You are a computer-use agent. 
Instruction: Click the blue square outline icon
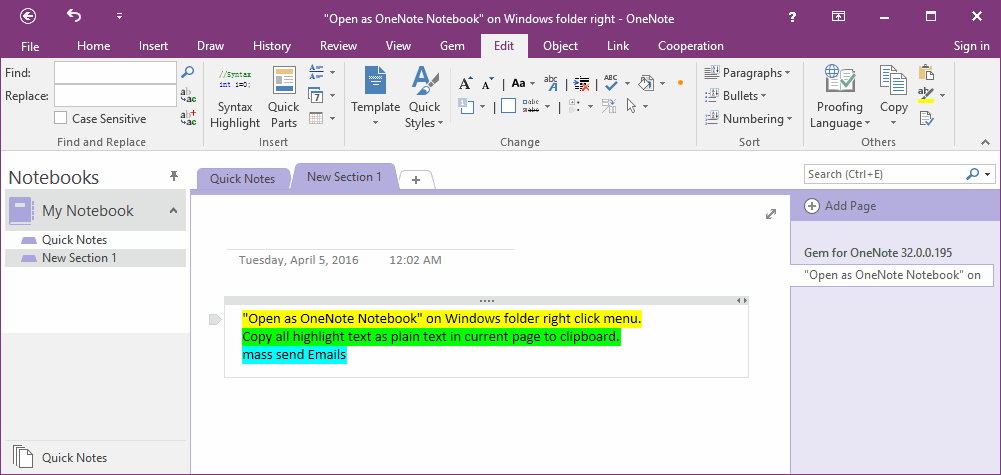[x=508, y=106]
